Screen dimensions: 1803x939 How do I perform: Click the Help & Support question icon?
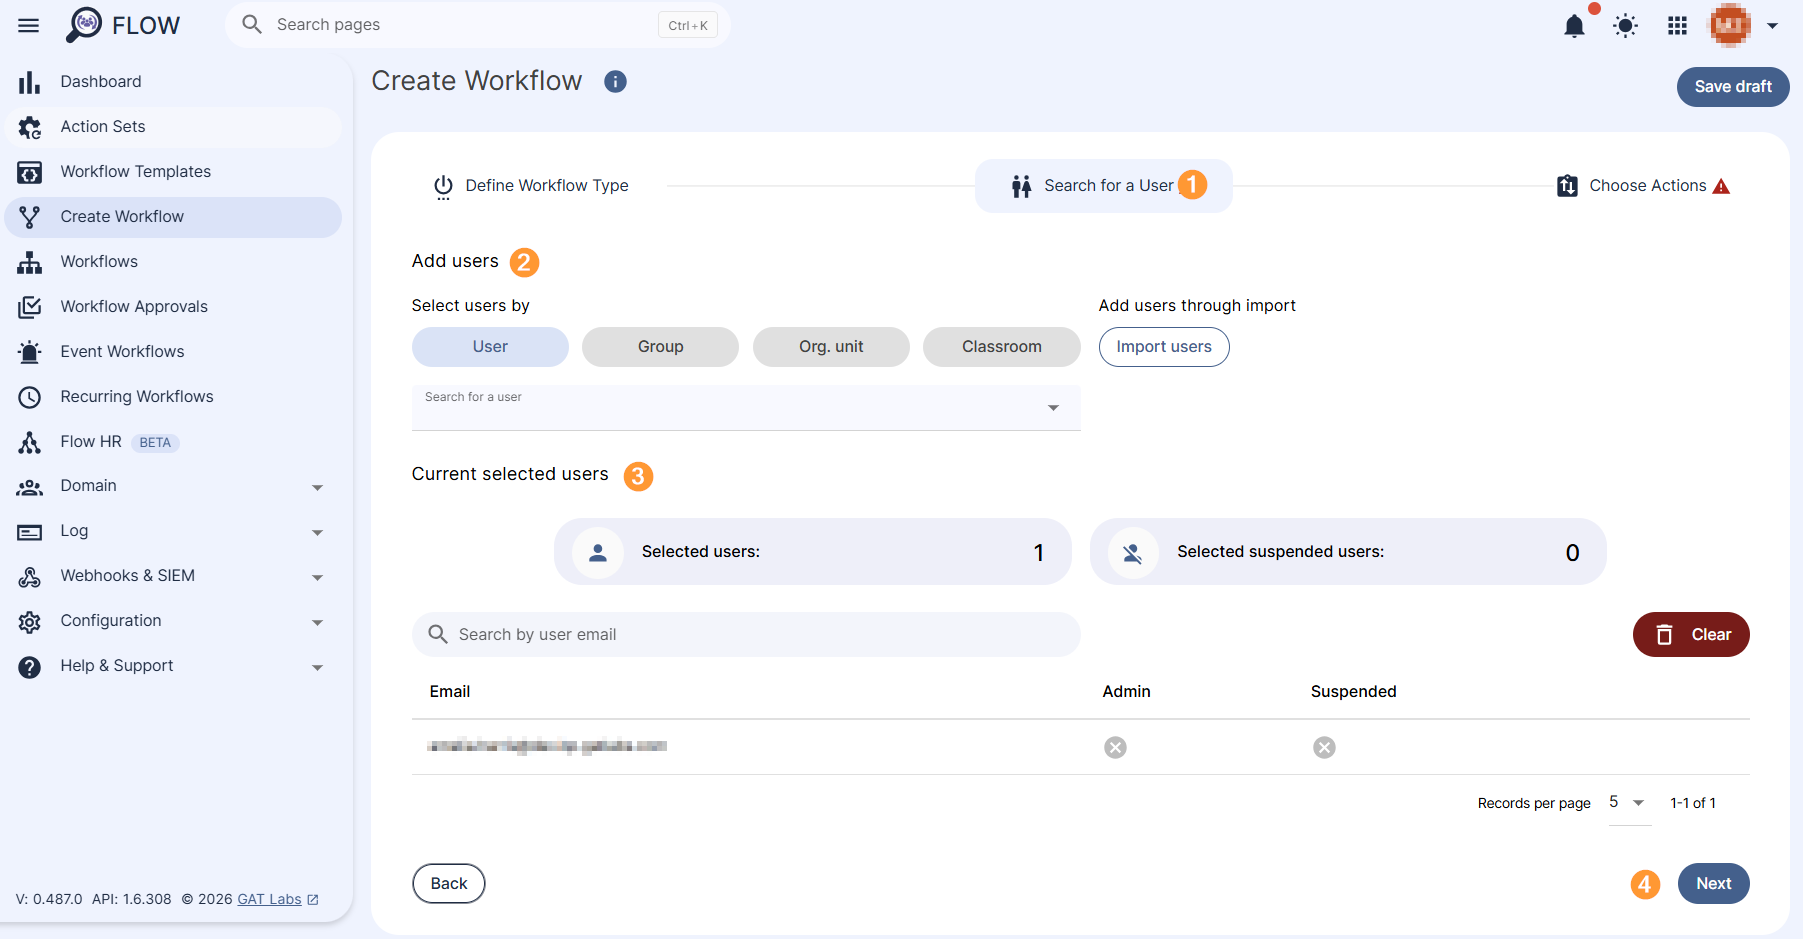[30, 667]
